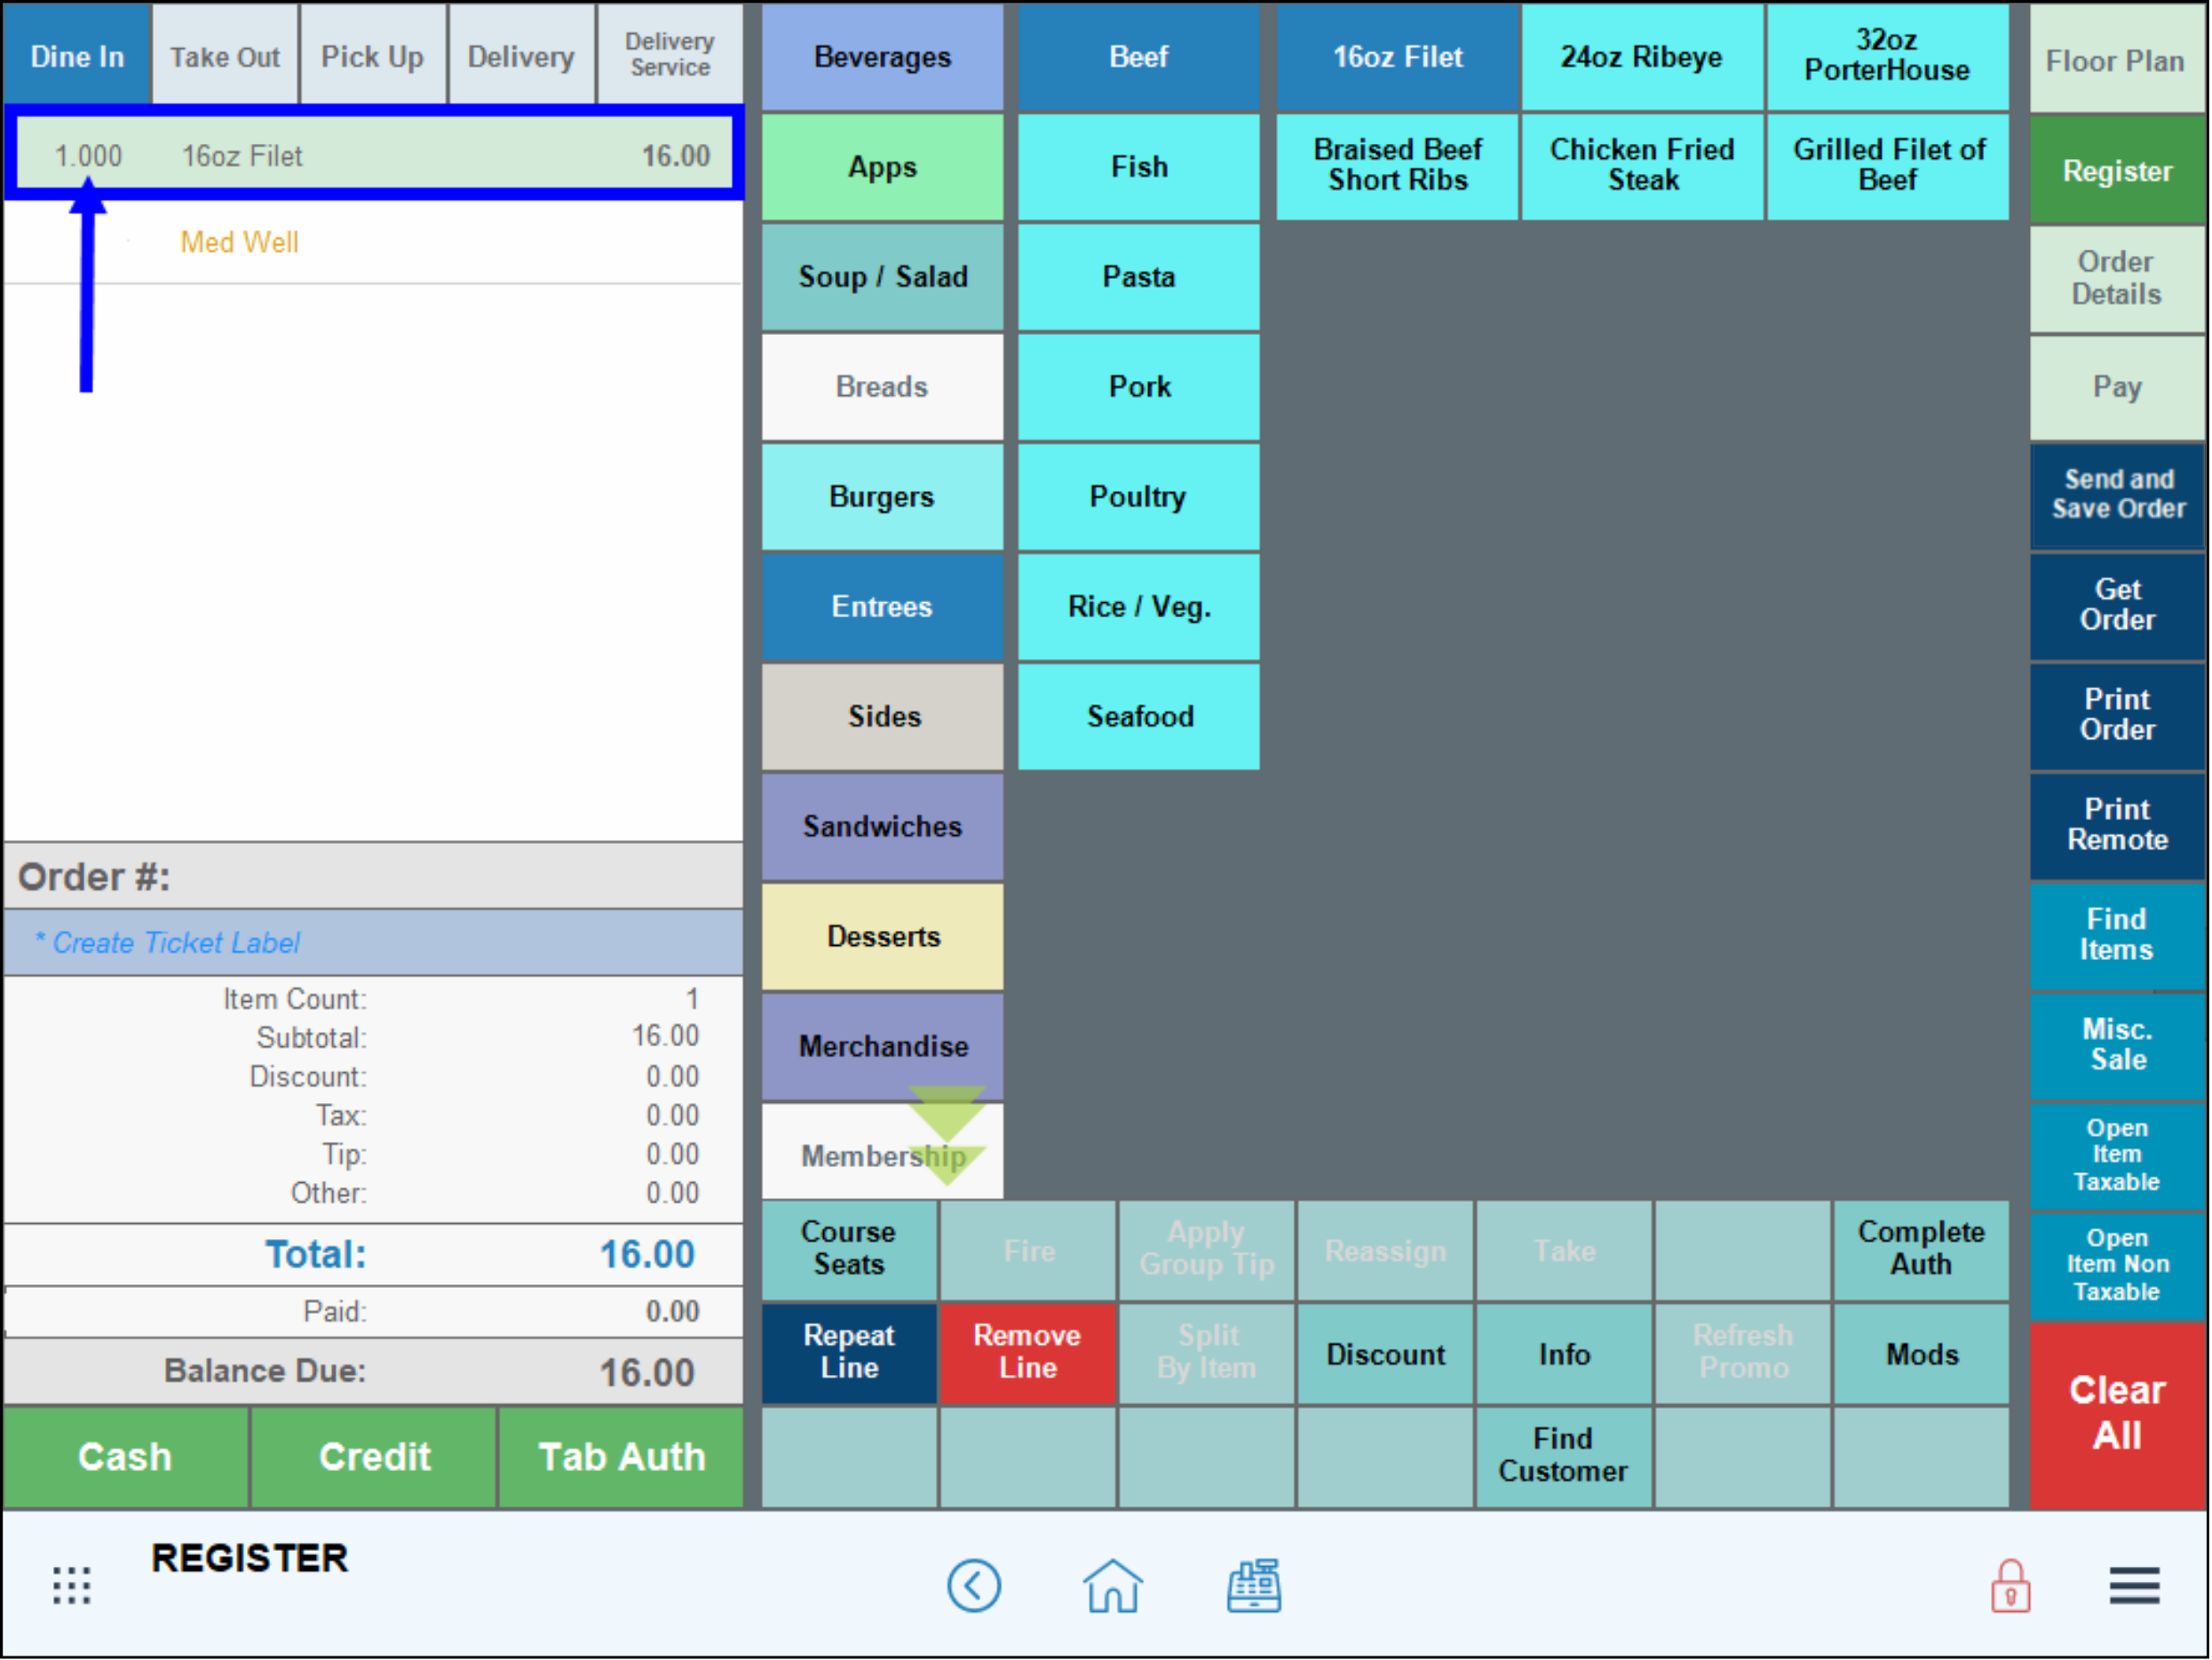2212x1660 pixels.
Task: Send and Save the current order
Action: point(2117,494)
